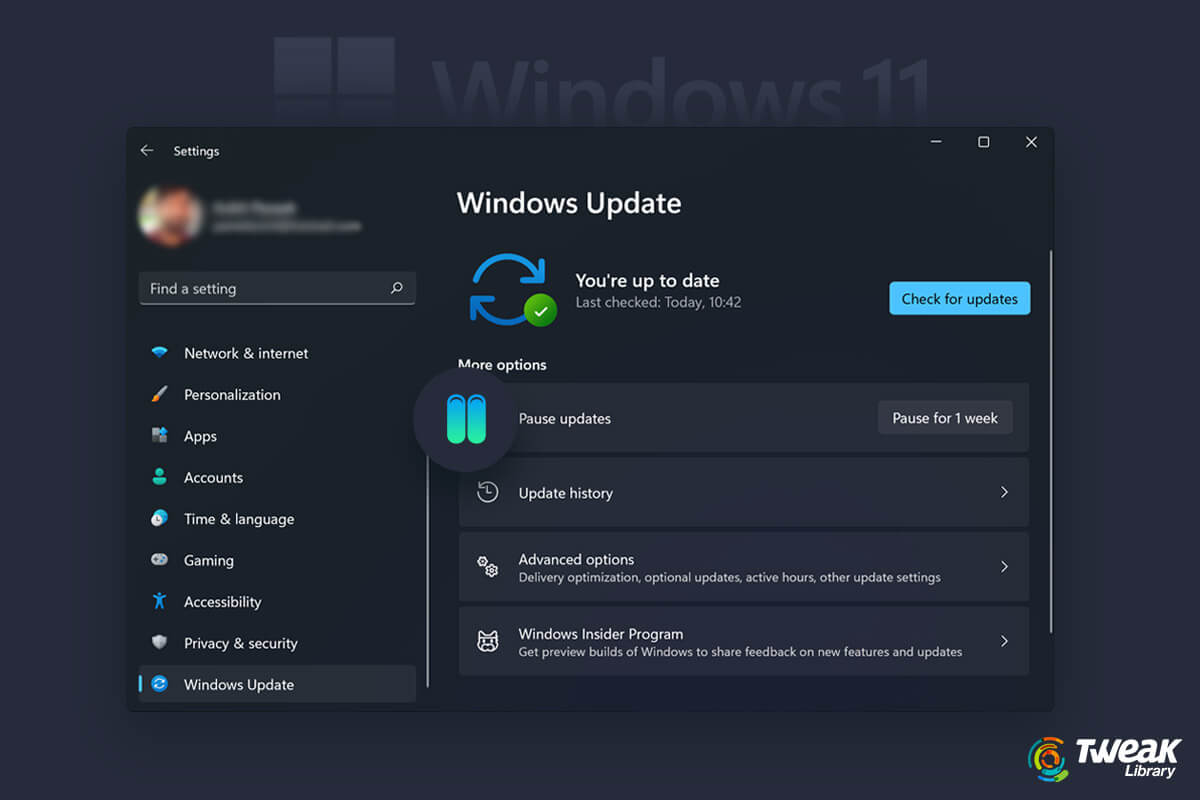Open the Windows Update circular arrows icon

click(x=160, y=684)
